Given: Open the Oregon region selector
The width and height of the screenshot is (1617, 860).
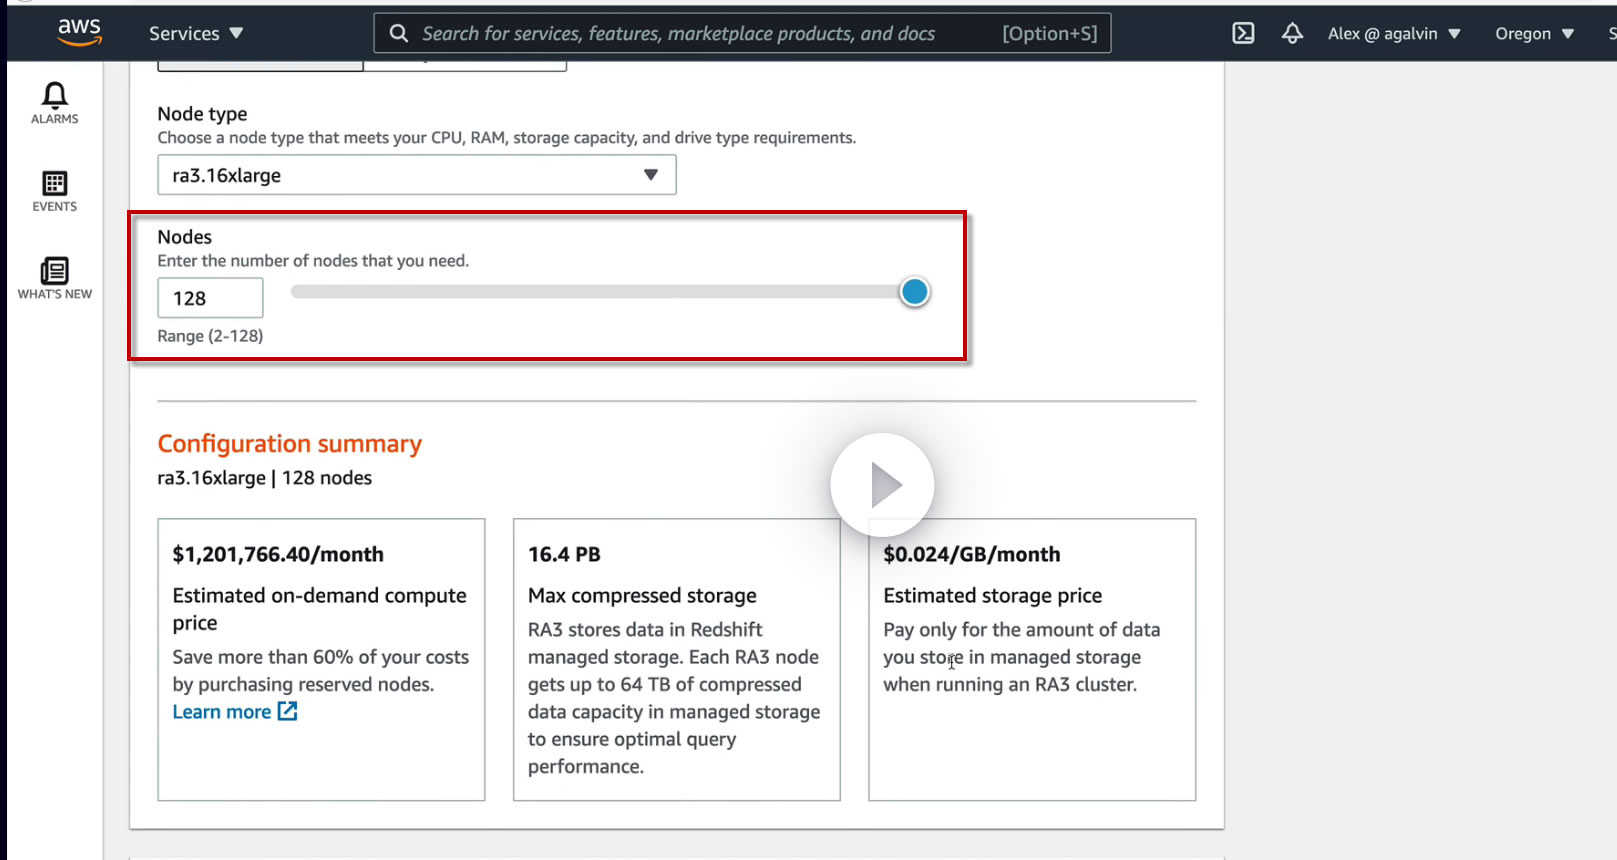Looking at the screenshot, I should [1534, 33].
